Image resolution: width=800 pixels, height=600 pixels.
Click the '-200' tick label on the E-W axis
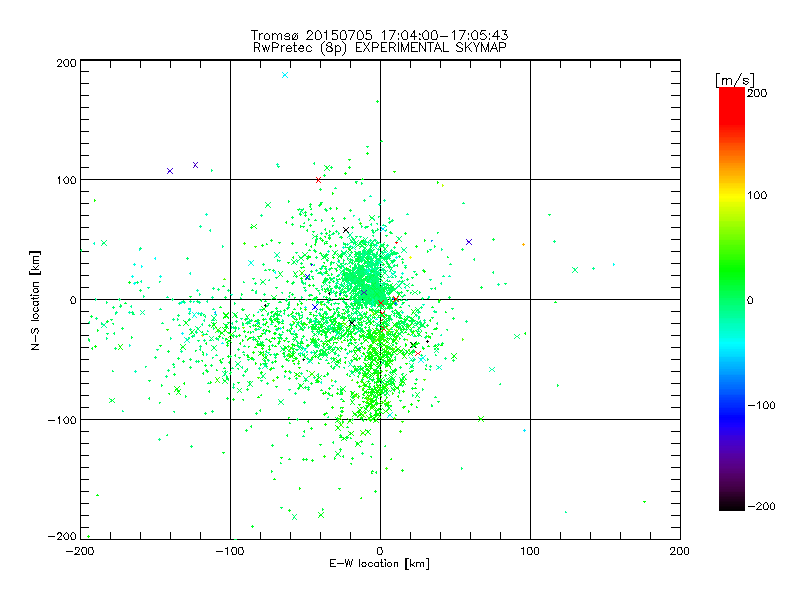(x=80, y=551)
